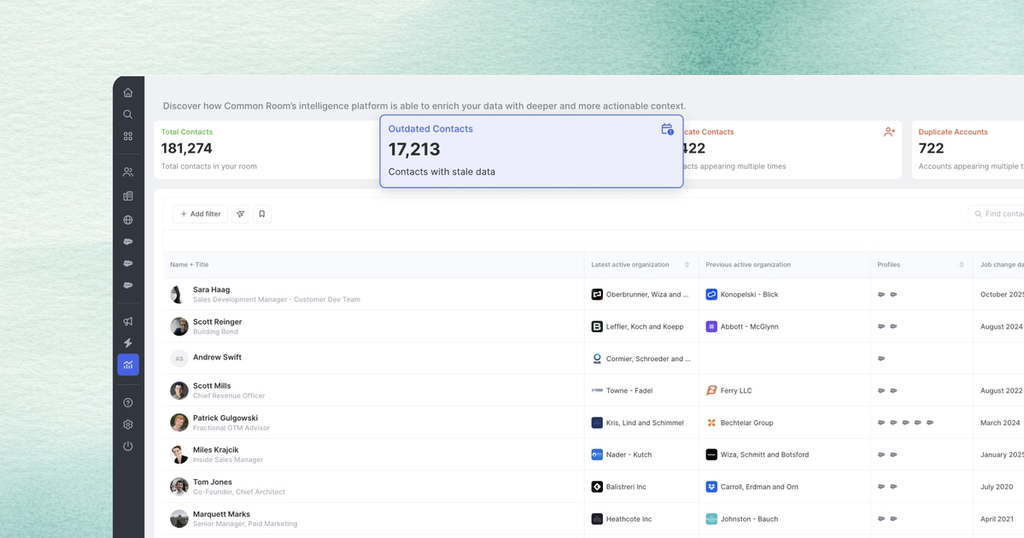Click the Konopelski - Blick company logo
The height and width of the screenshot is (538, 1024).
pos(711,294)
